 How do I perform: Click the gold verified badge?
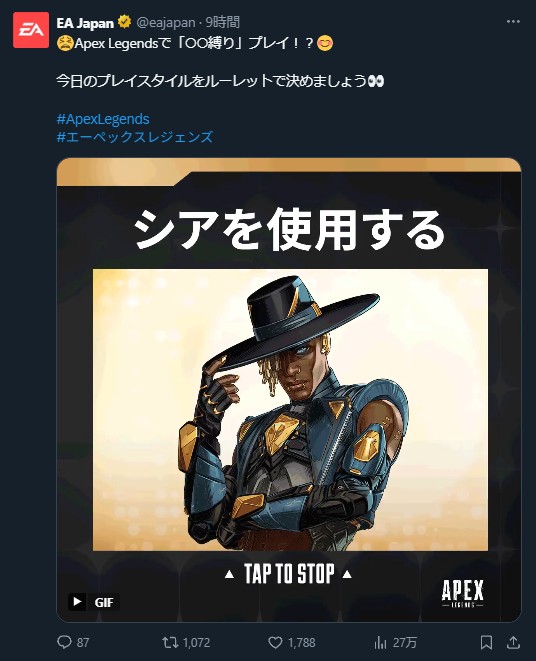tap(124, 21)
